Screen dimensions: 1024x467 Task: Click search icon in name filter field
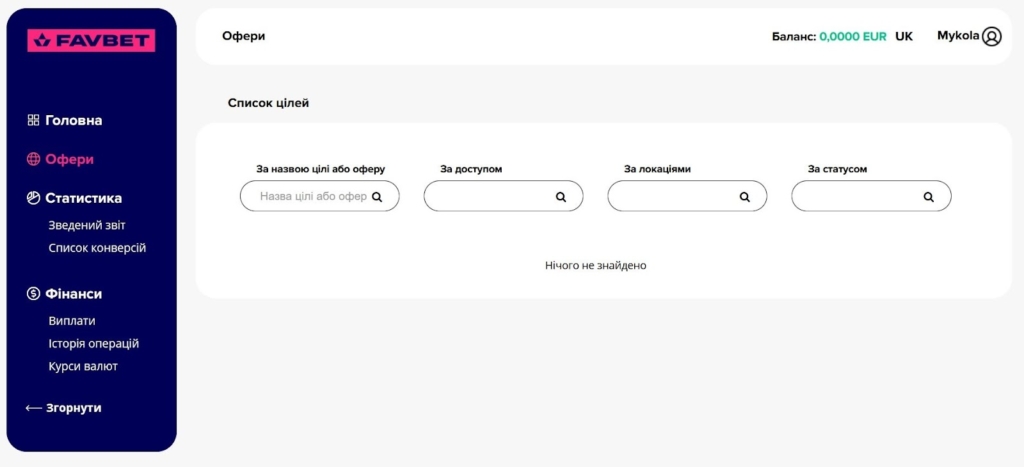tap(377, 197)
